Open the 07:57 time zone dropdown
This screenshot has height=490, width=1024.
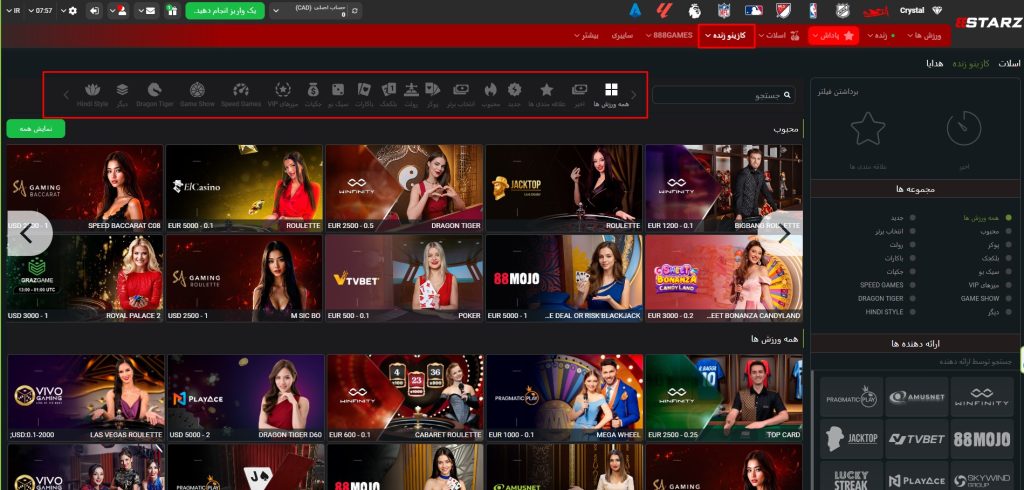coord(40,10)
